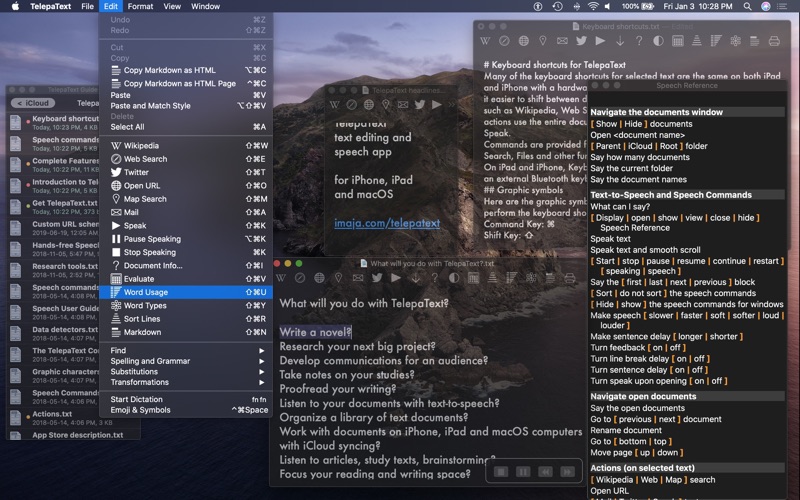Choose Start Dictation menu item
Viewport: 800px width, 500px height.
[186, 399]
